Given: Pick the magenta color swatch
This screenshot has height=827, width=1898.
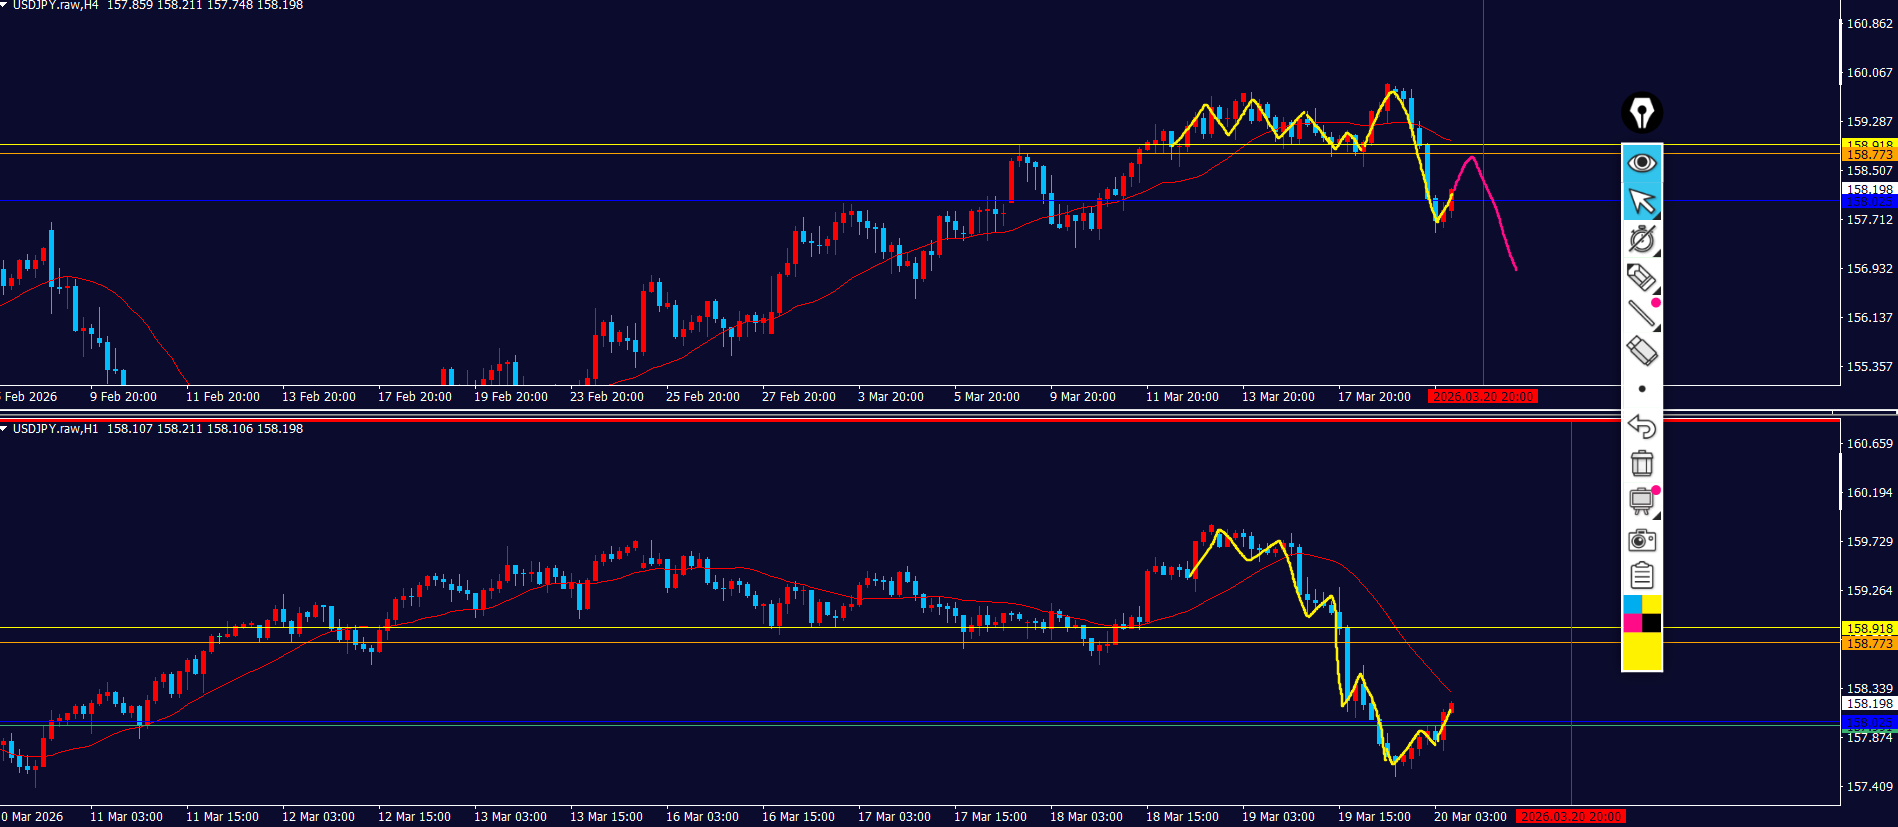Looking at the screenshot, I should pos(1632,623).
